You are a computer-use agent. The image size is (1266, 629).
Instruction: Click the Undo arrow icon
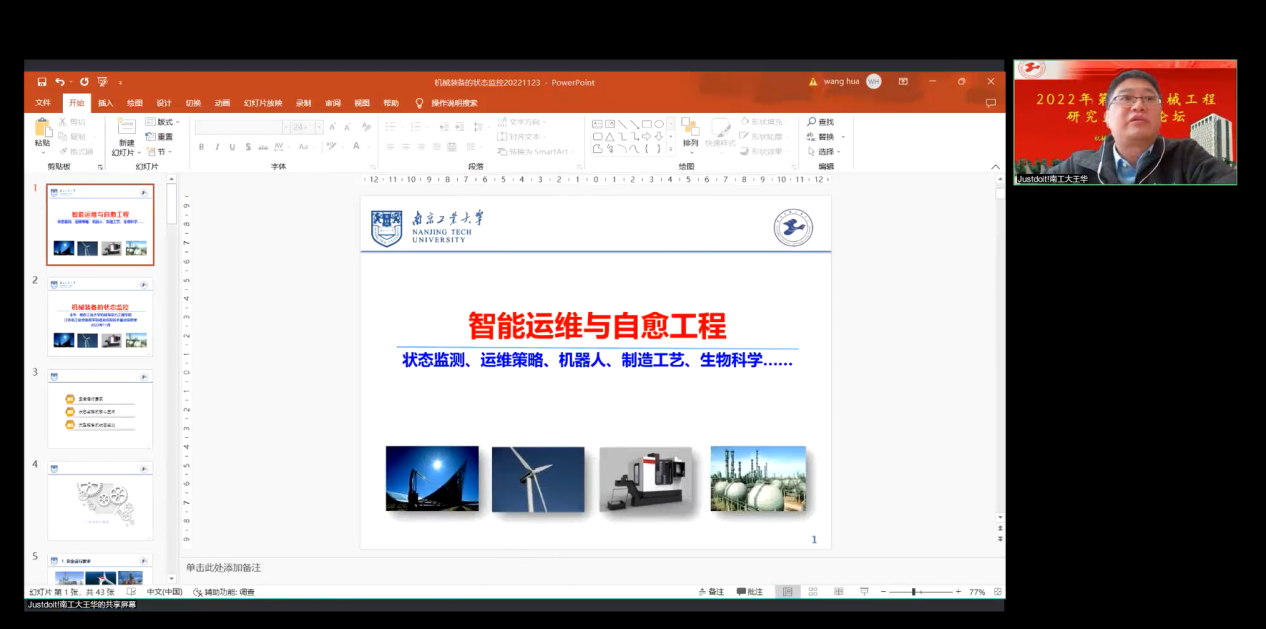tap(60, 82)
